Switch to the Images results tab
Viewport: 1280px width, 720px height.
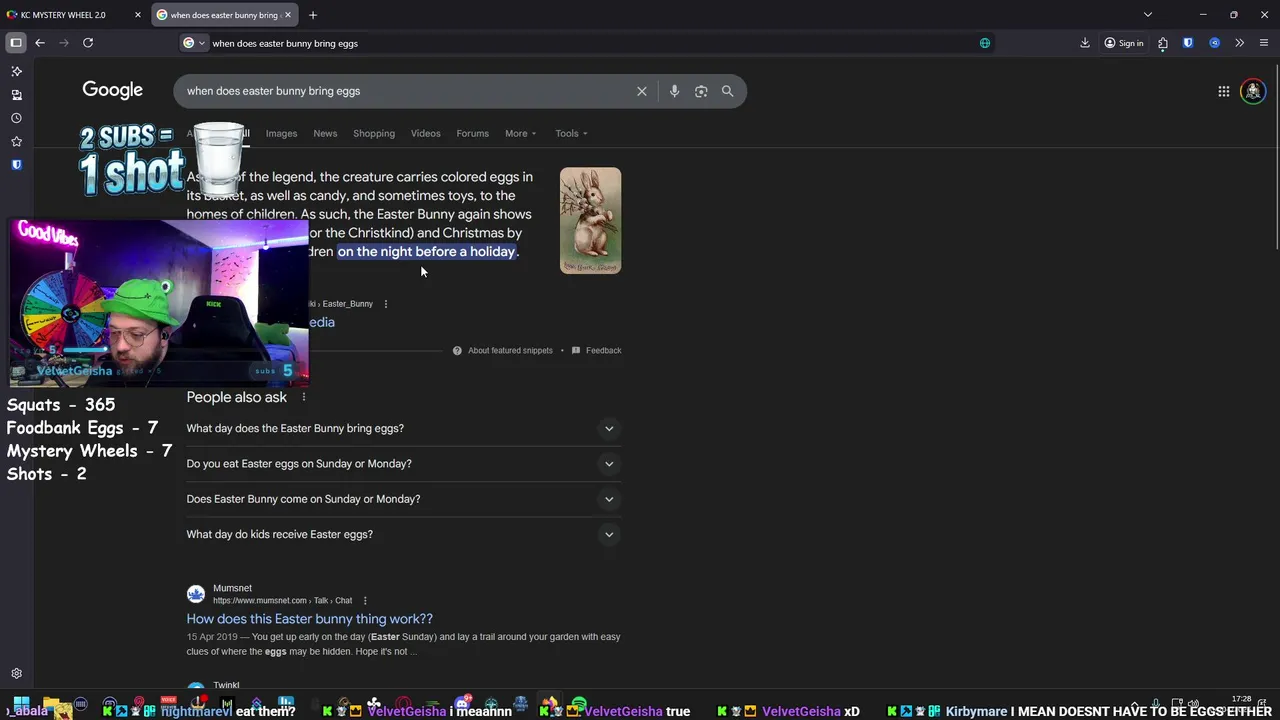(281, 134)
